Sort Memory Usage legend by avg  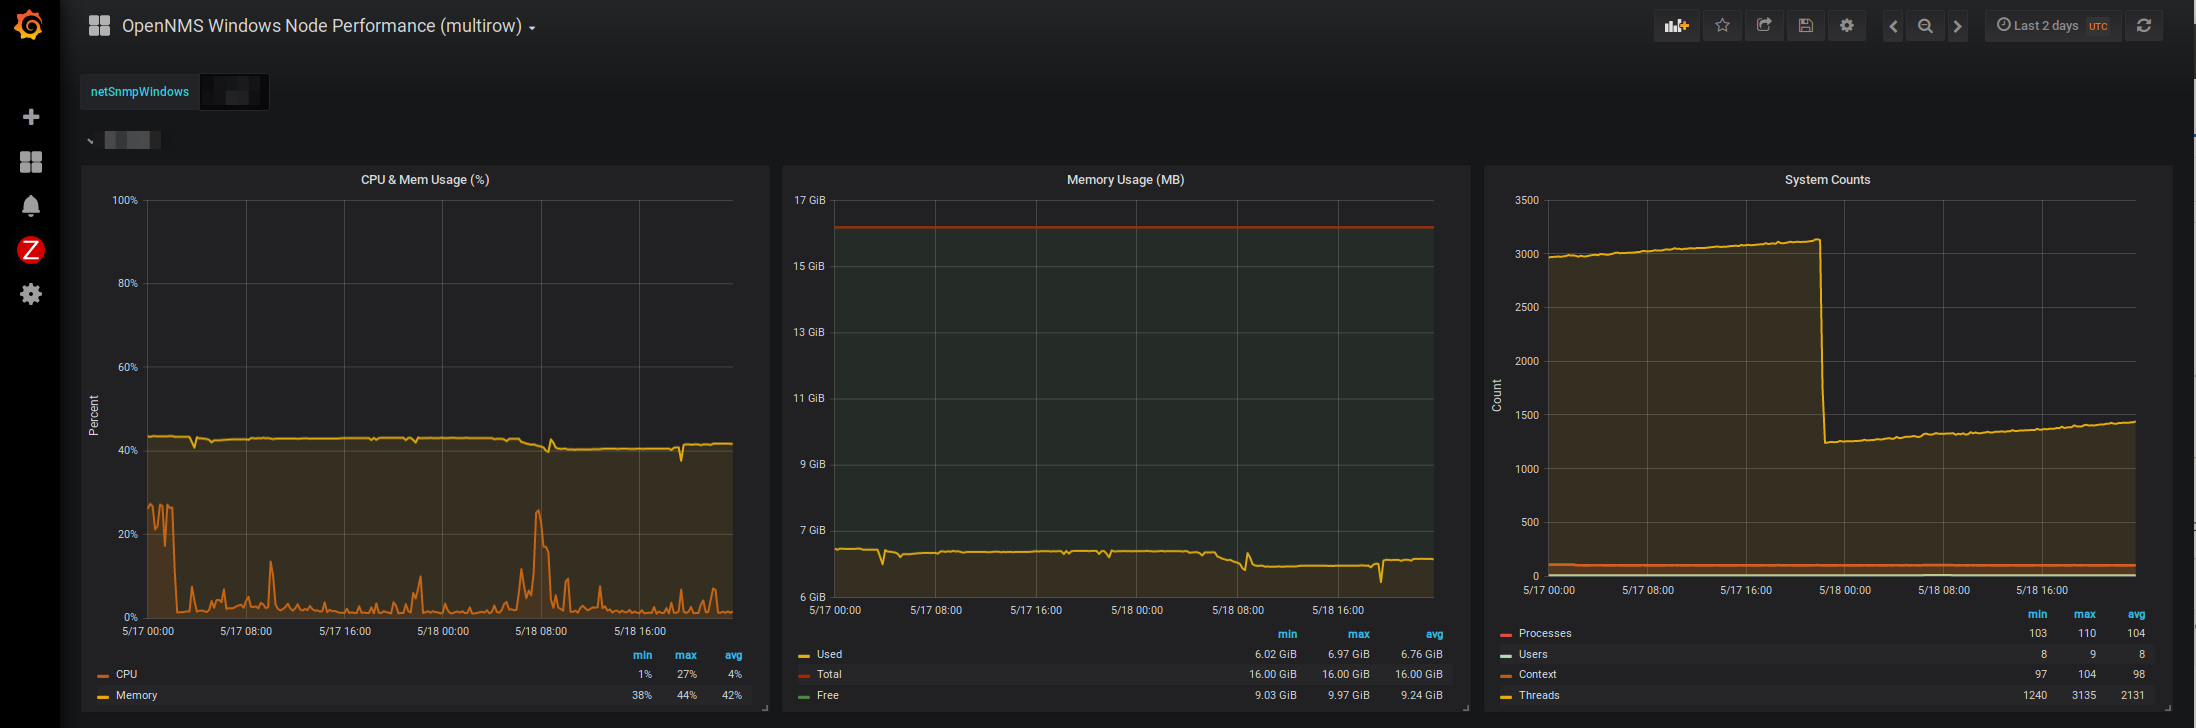tap(1434, 635)
